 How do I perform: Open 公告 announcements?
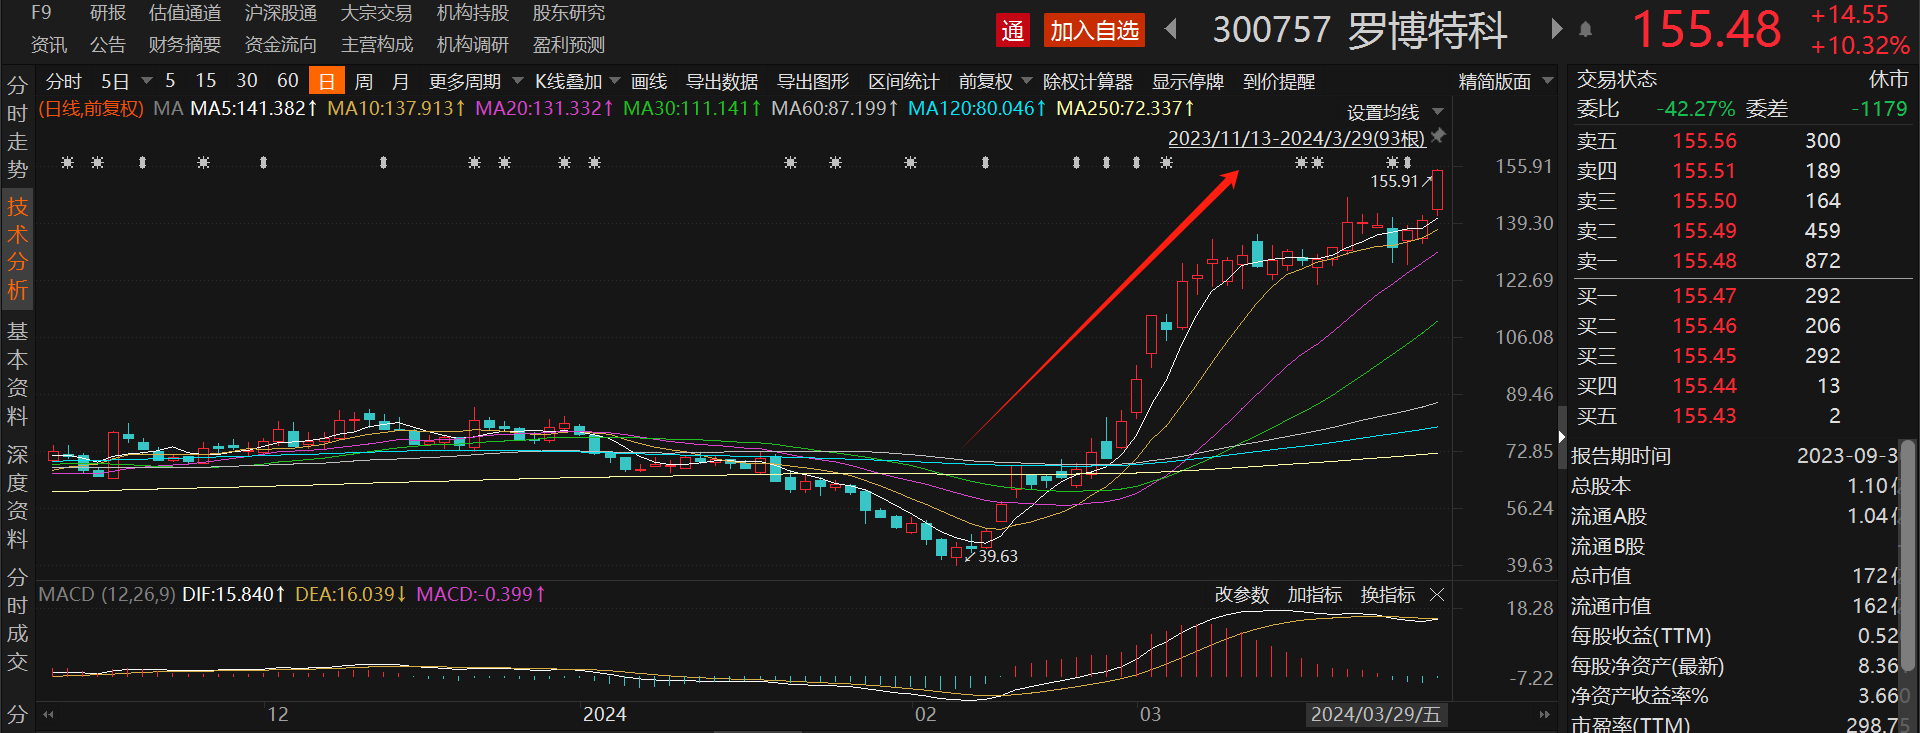108,45
